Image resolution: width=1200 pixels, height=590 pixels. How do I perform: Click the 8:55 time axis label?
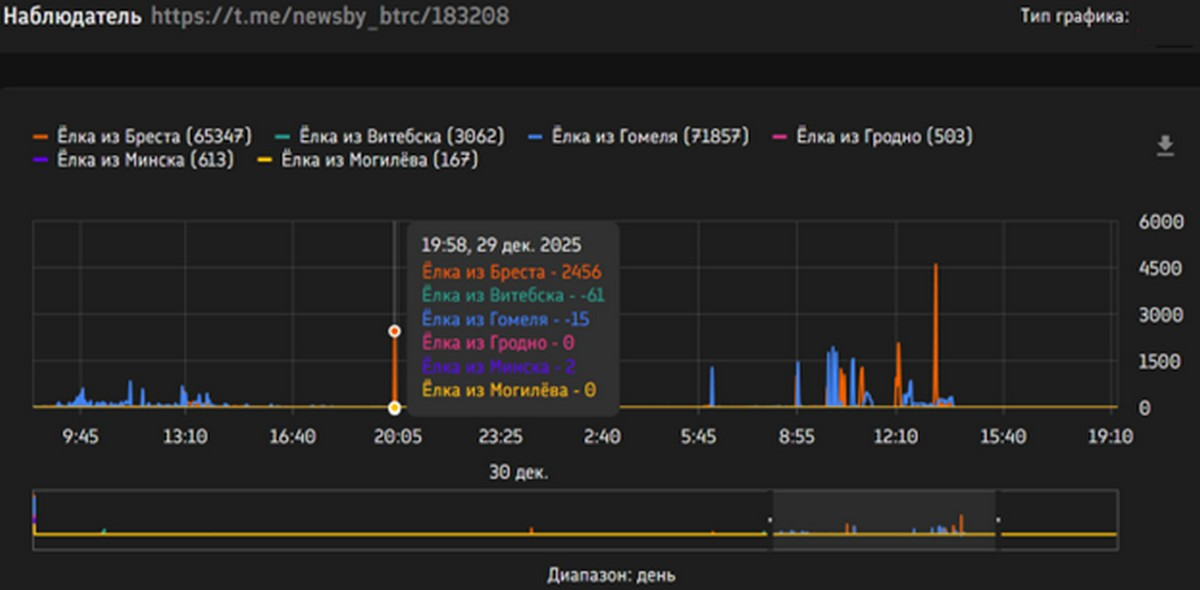[796, 436]
